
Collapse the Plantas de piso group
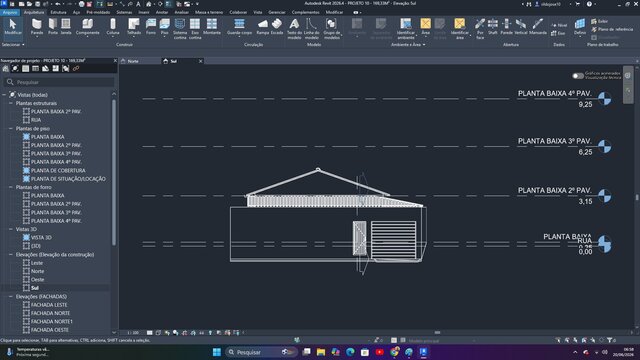tap(11, 129)
